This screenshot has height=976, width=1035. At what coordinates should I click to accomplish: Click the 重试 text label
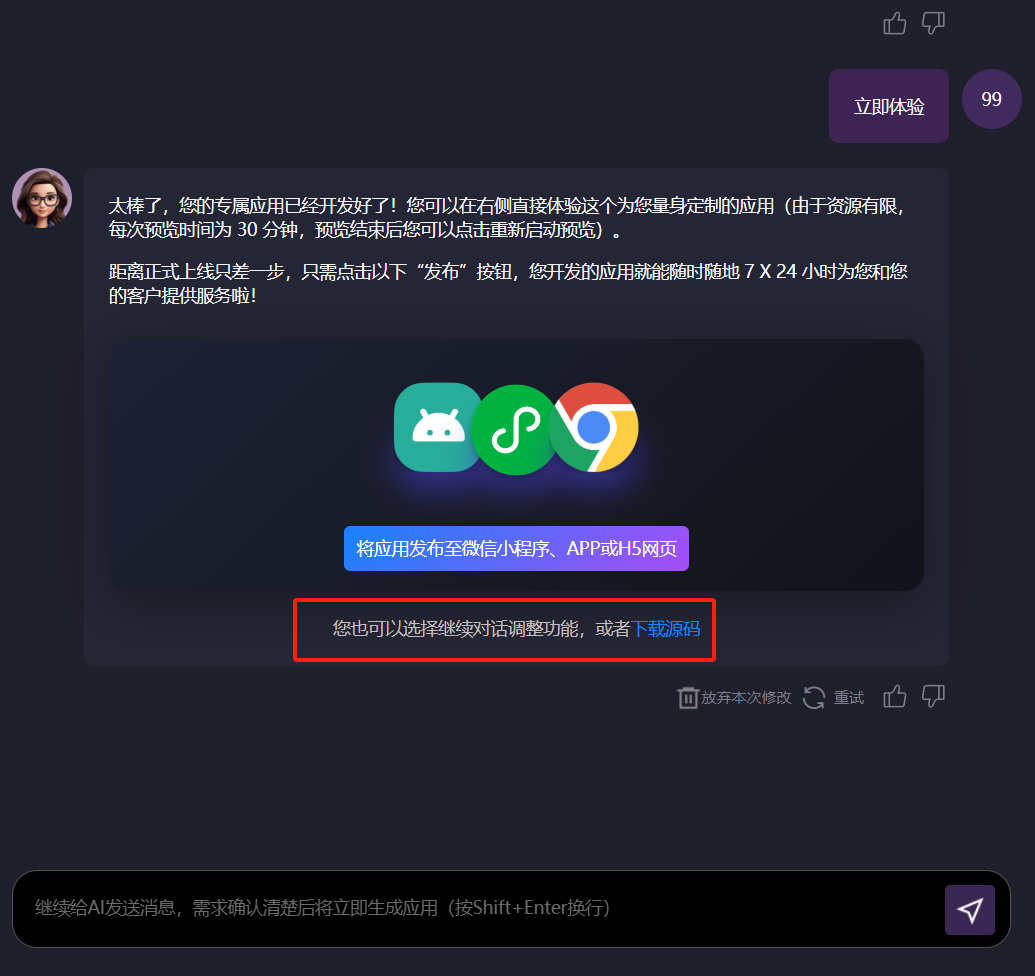(849, 698)
